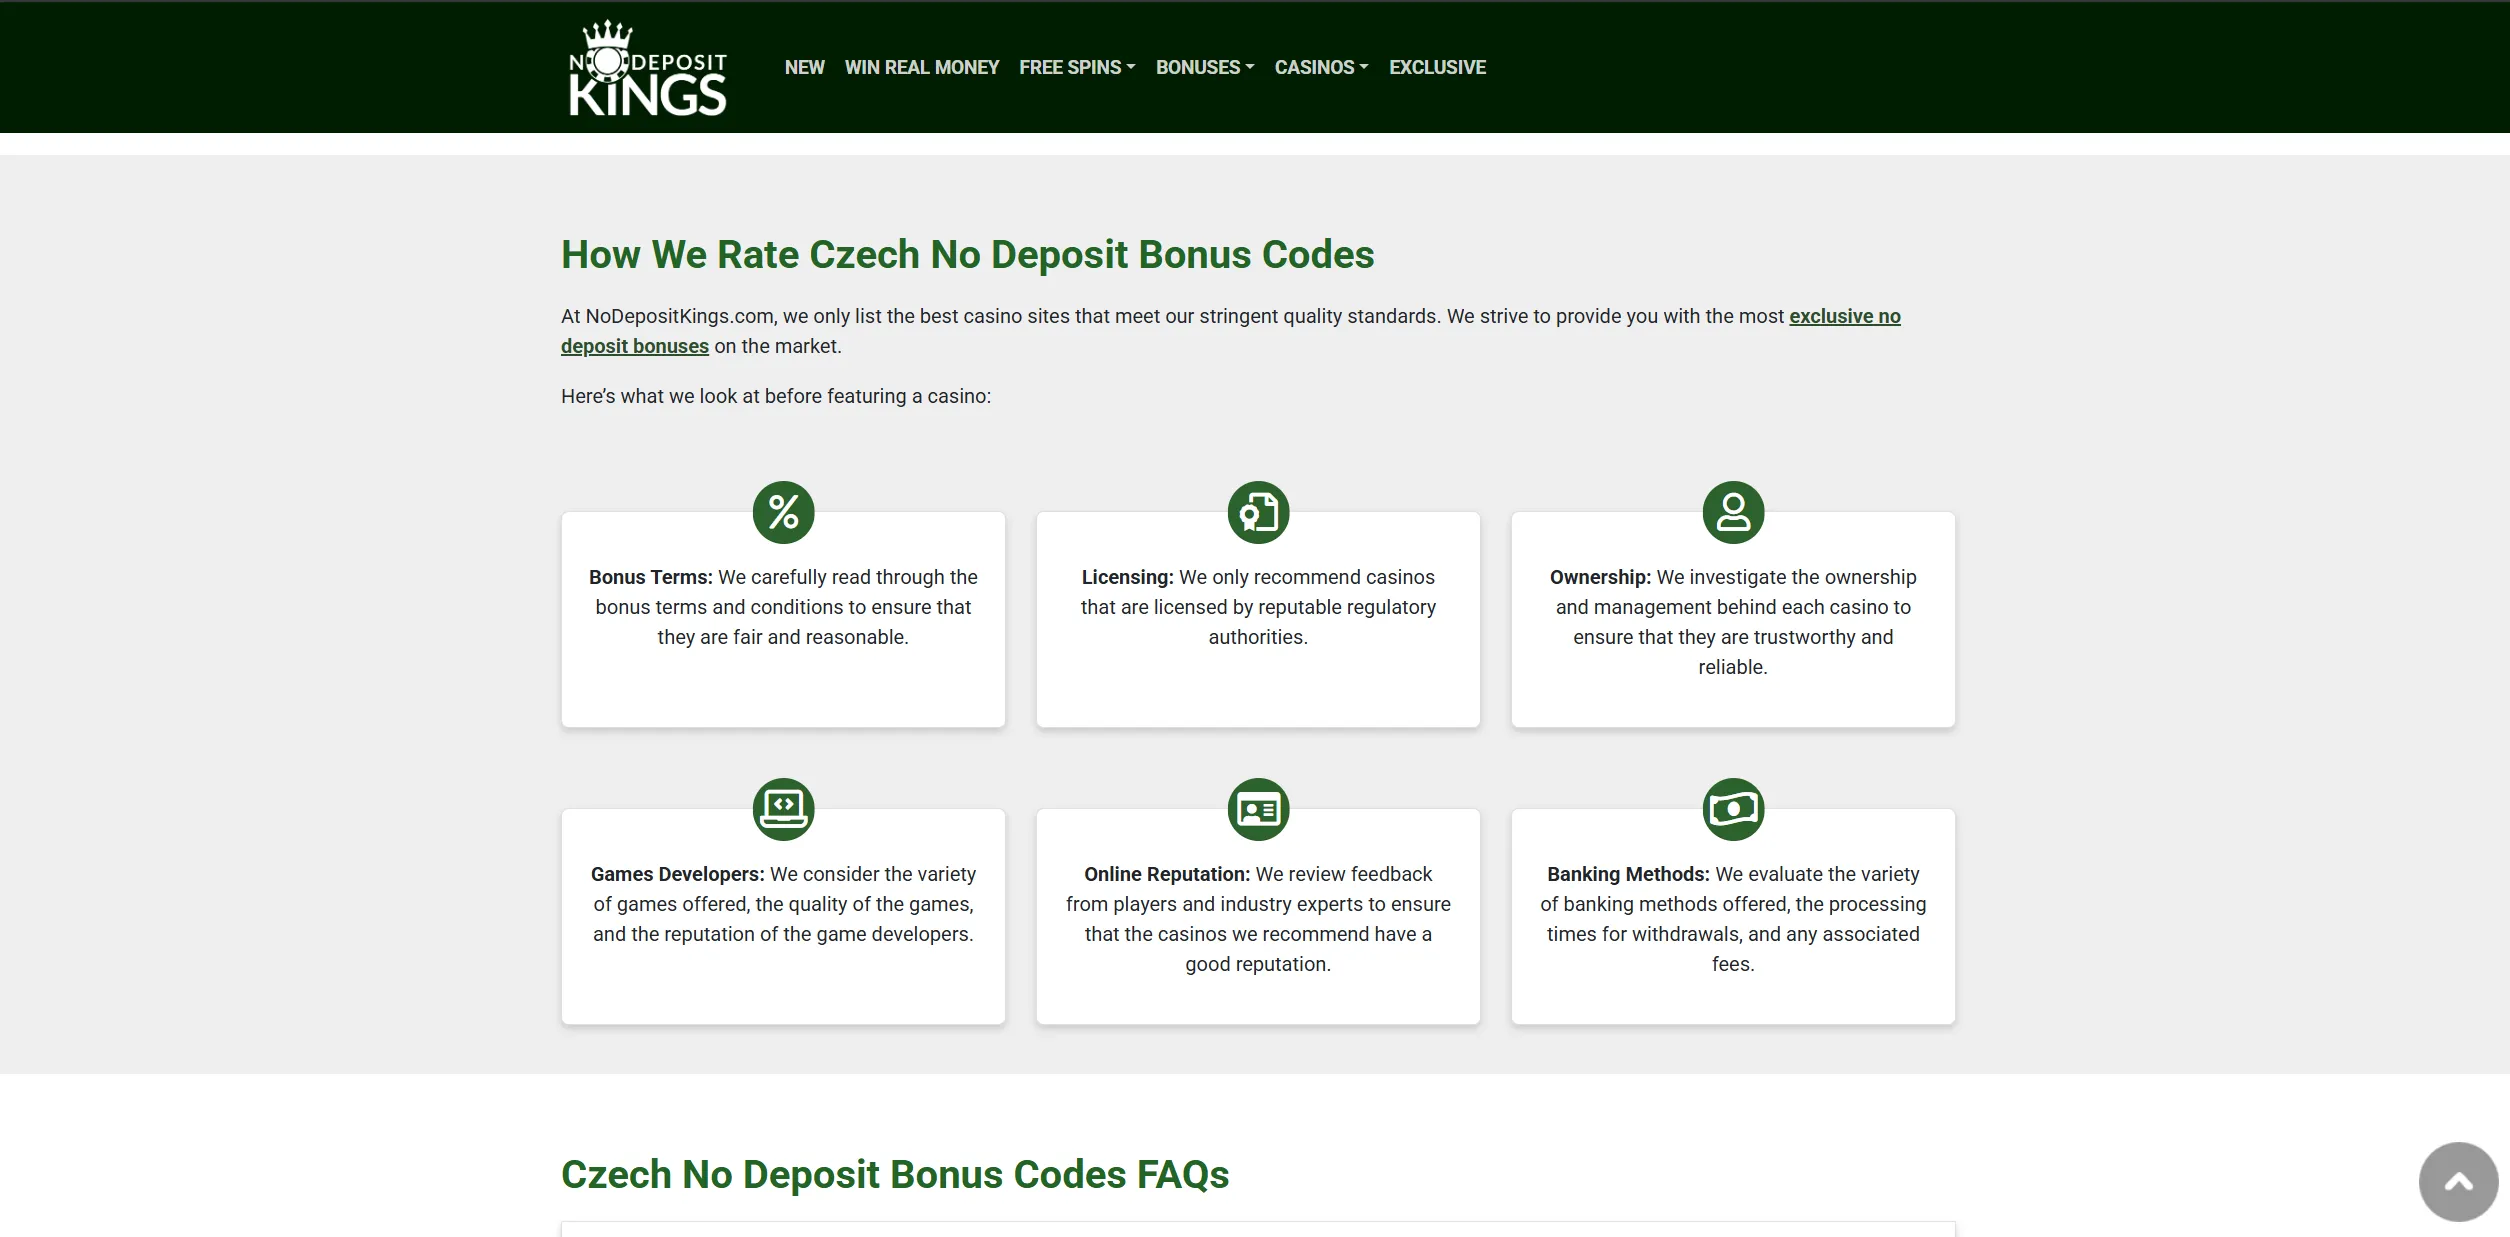Click the 'Games Developers:' card text
This screenshot has height=1237, width=2510.
click(x=783, y=904)
